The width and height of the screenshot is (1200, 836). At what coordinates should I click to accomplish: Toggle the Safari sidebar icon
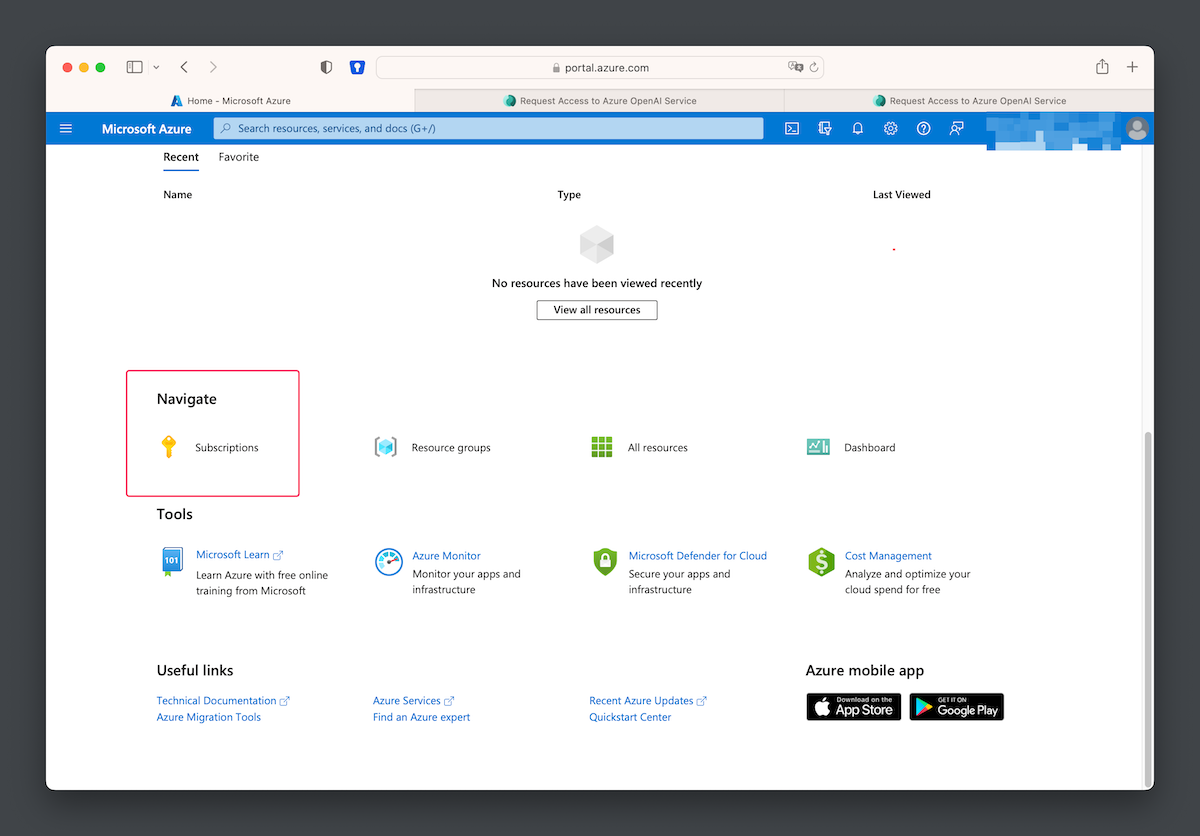[x=135, y=67]
